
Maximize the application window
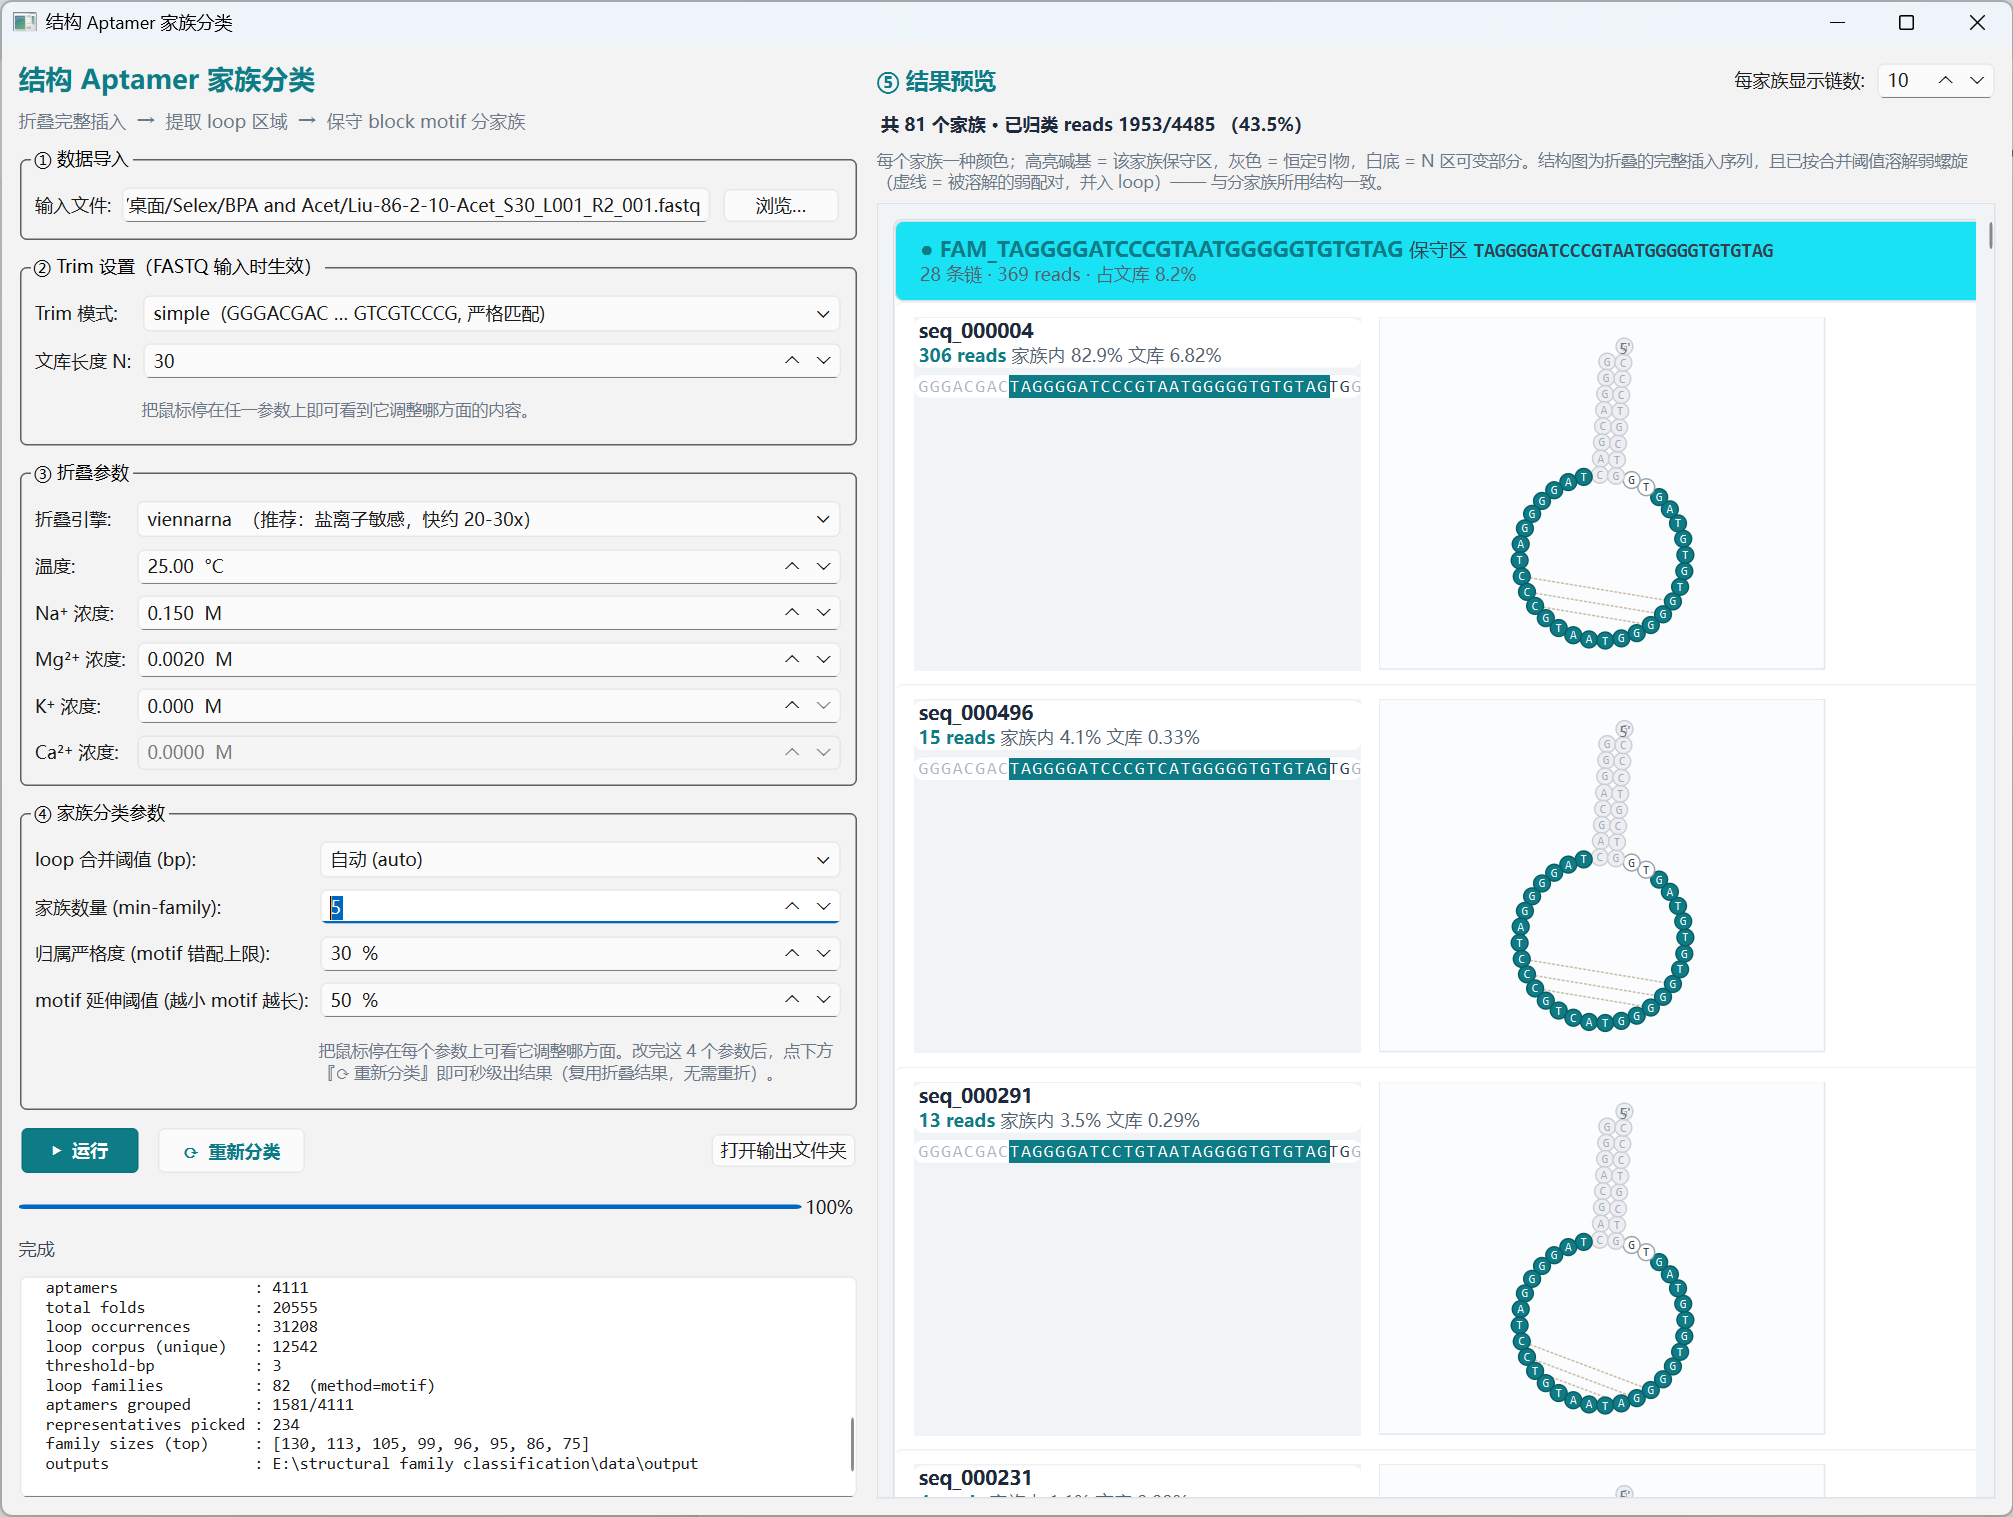tap(1906, 22)
